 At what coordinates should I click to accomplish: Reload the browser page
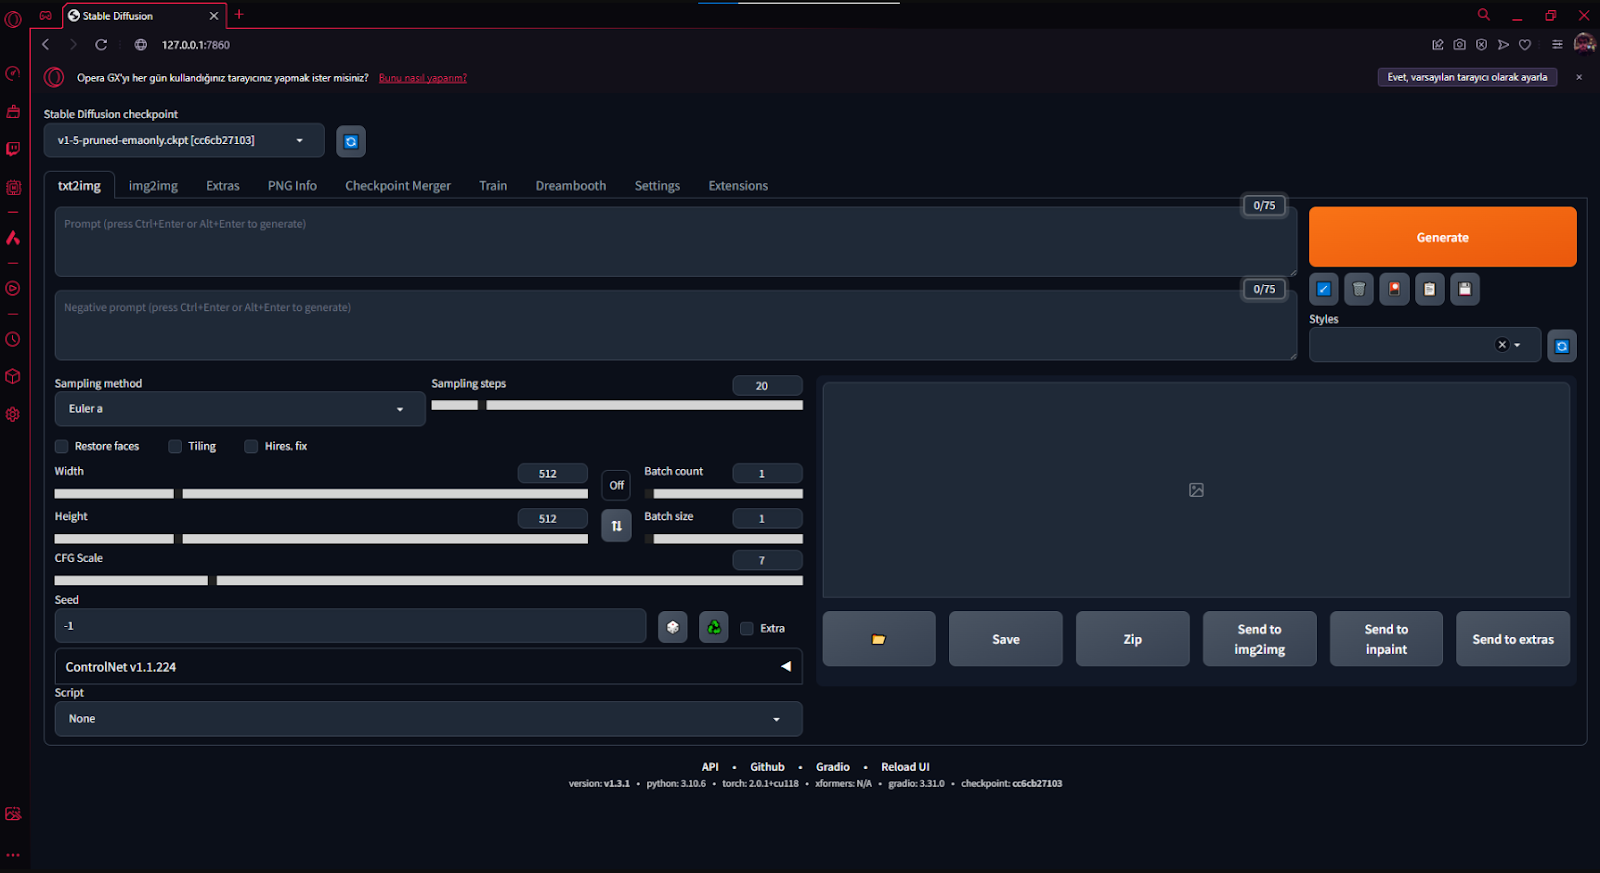pyautogui.click(x=101, y=44)
